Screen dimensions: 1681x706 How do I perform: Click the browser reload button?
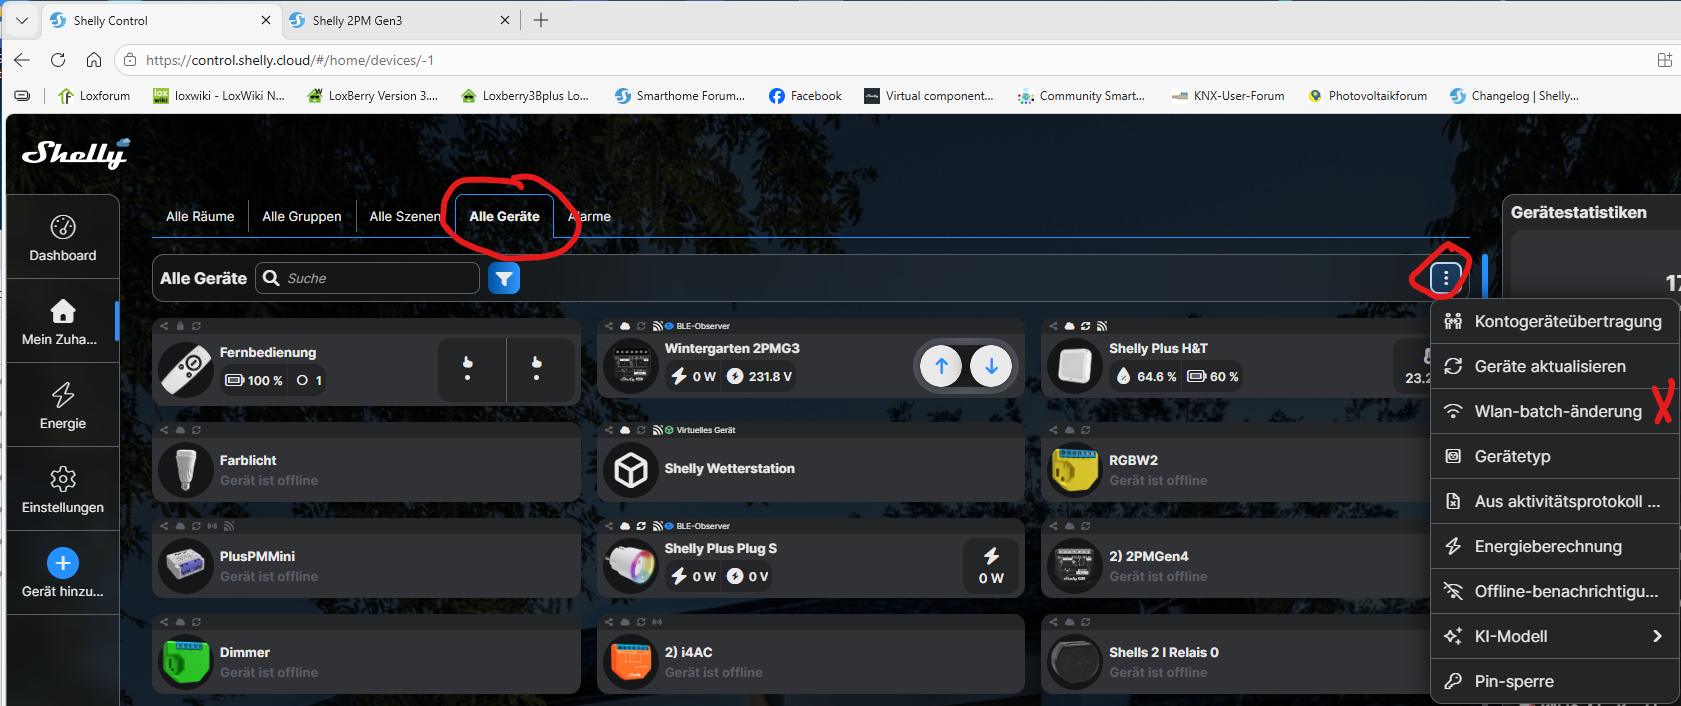tap(58, 60)
